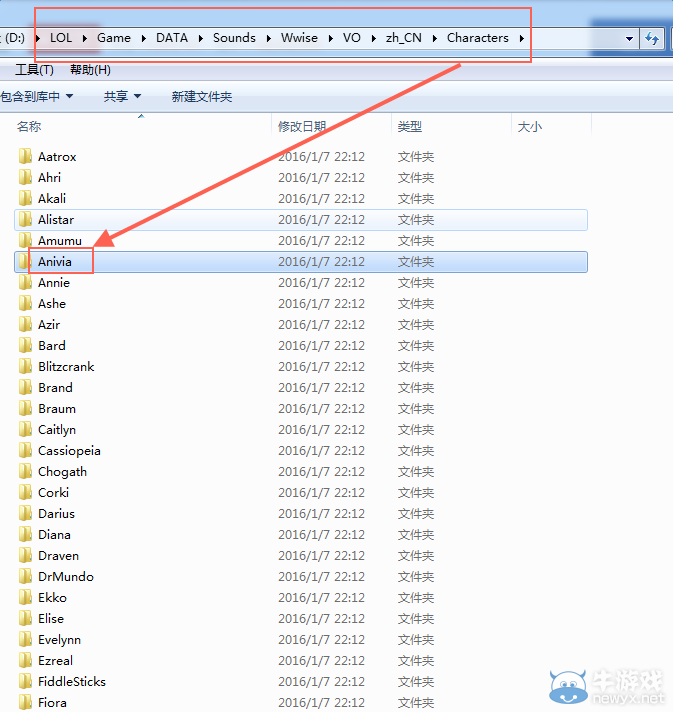Click the 文件夹 type in Draven's row
The width and height of the screenshot is (673, 712).
416,556
